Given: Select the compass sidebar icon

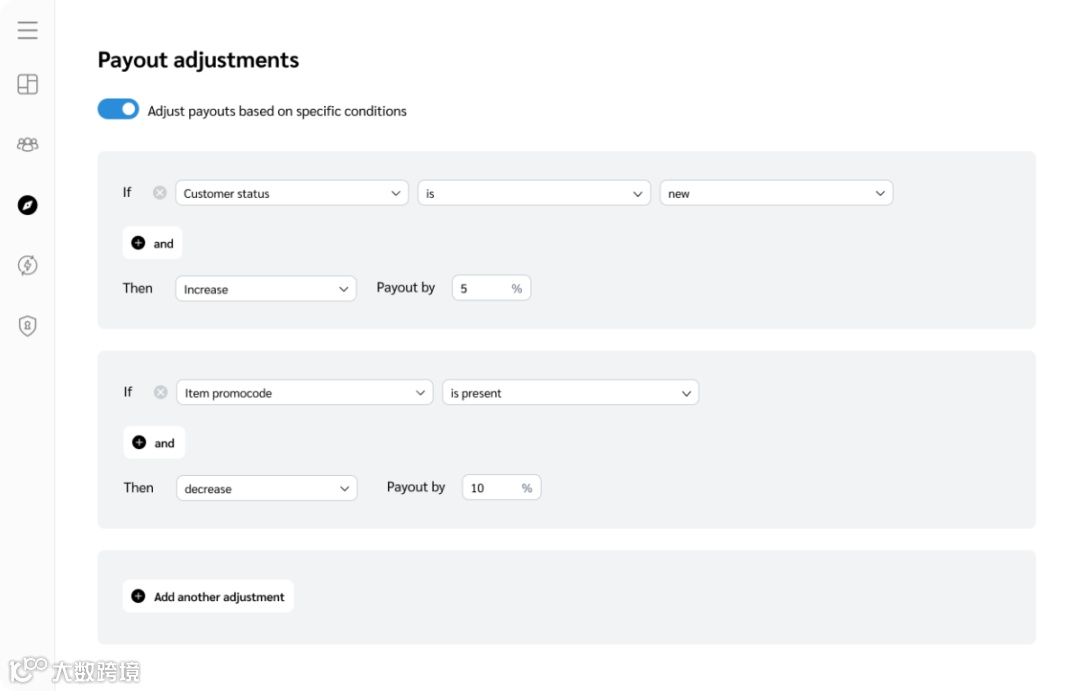Looking at the screenshot, I should point(28,205).
